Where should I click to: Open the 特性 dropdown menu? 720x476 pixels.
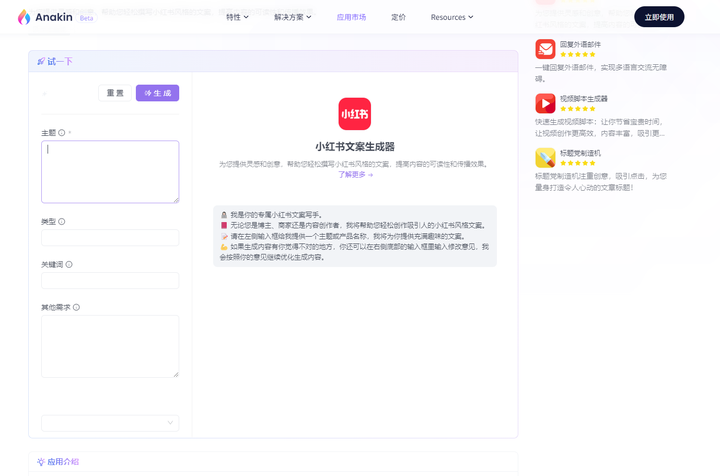[x=237, y=17]
